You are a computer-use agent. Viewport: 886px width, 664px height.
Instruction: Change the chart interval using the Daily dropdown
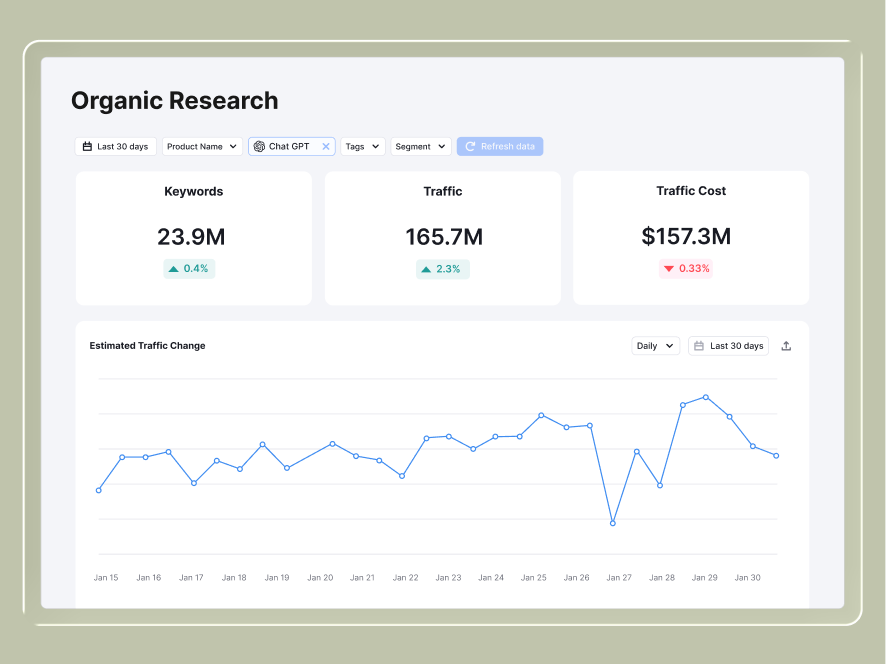(655, 345)
